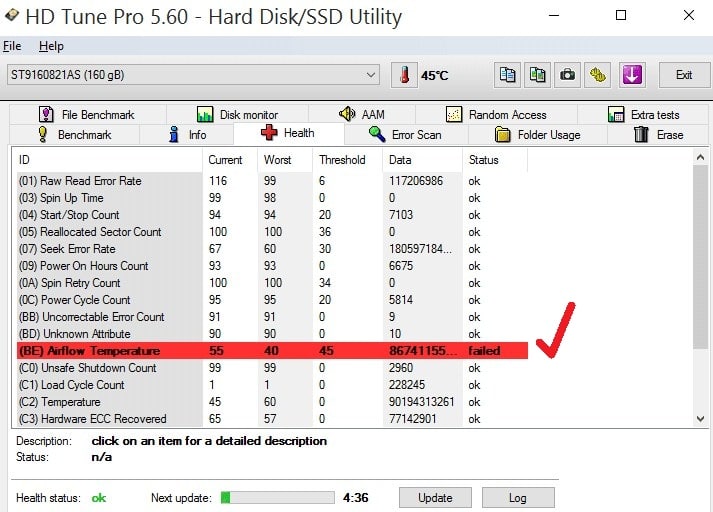Screen dimensions: 713x512
Task: Click the camera save screenshot icon
Action: click(567, 75)
